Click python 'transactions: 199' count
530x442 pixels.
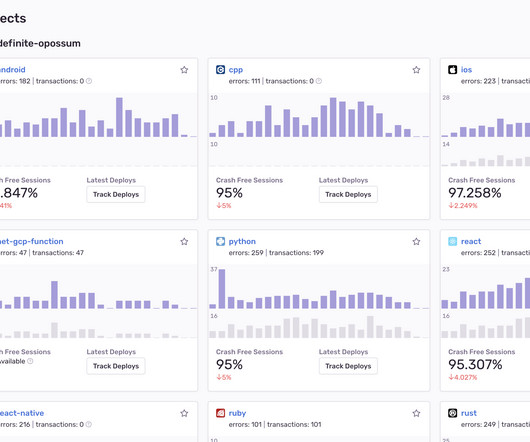pos(296,253)
